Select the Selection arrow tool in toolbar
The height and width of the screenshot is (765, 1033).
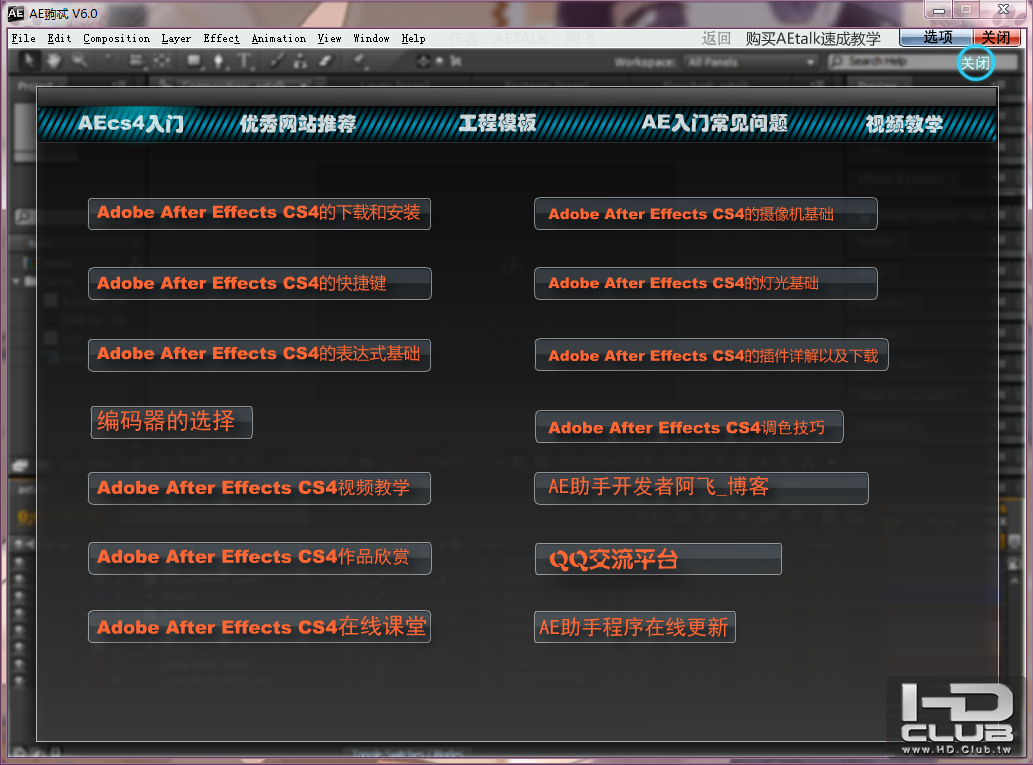[x=28, y=61]
